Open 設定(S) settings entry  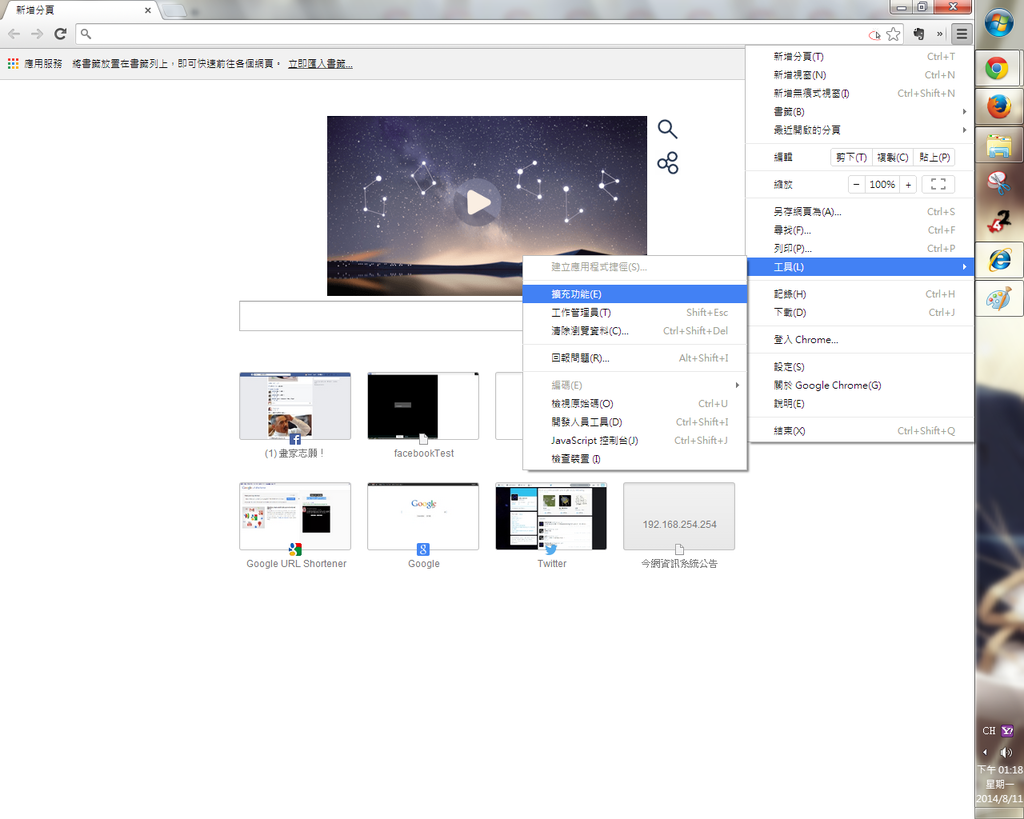(860, 367)
